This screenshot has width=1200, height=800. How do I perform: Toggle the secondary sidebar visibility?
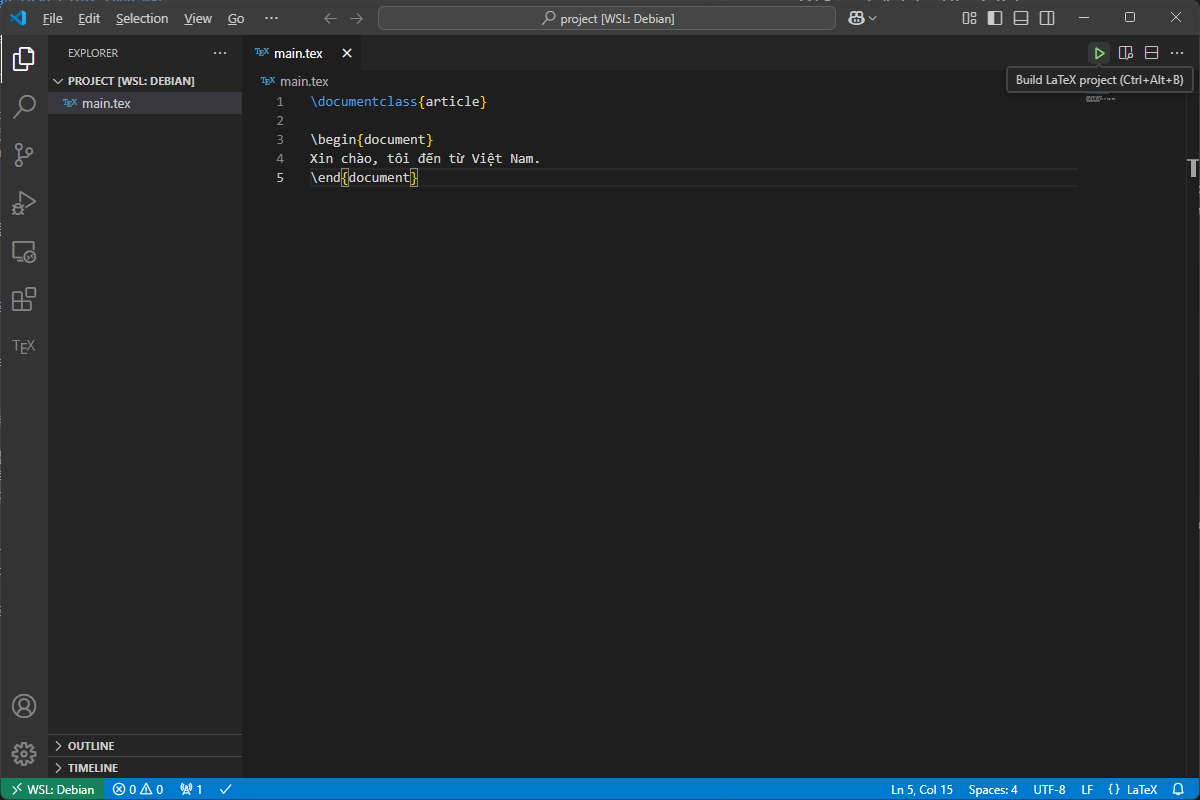click(1046, 17)
